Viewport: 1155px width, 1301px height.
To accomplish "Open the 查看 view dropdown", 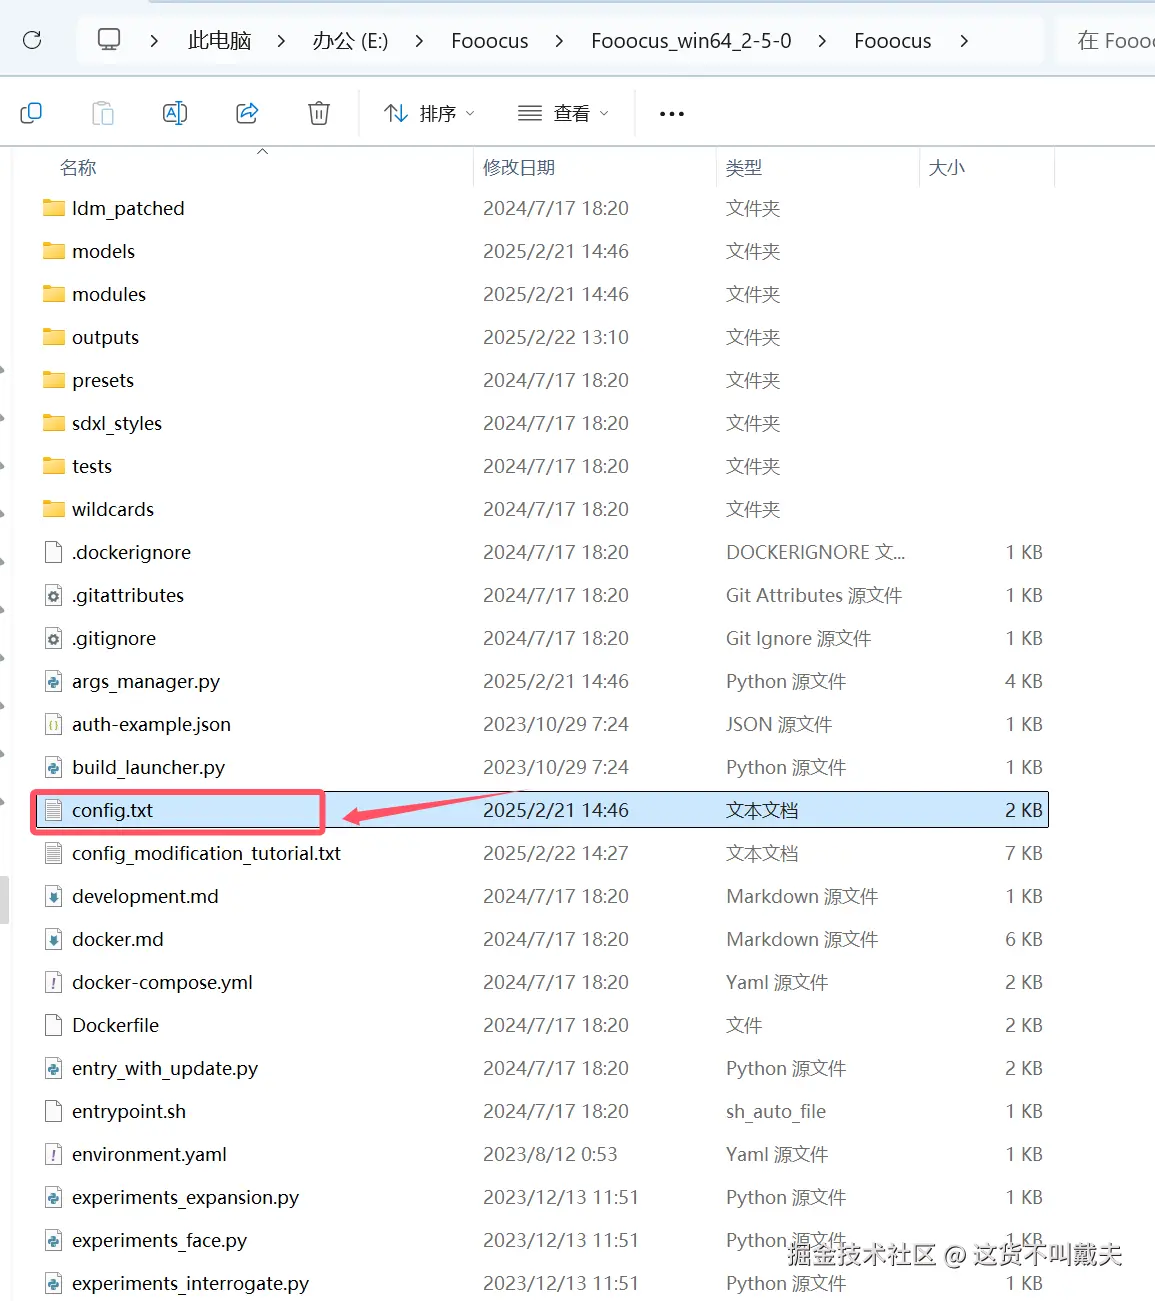I will pyautogui.click(x=563, y=113).
